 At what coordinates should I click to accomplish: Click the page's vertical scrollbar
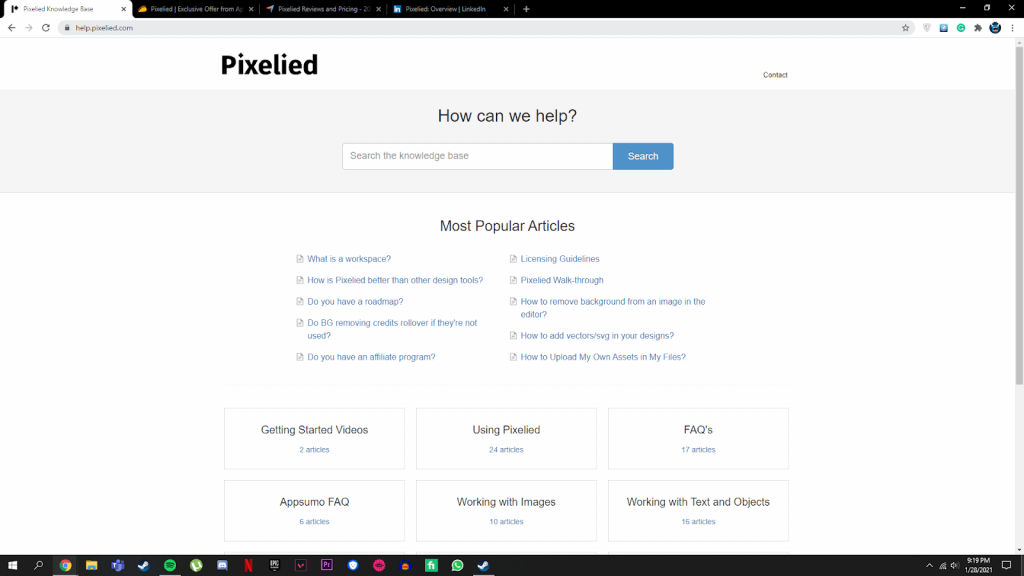(1019, 216)
